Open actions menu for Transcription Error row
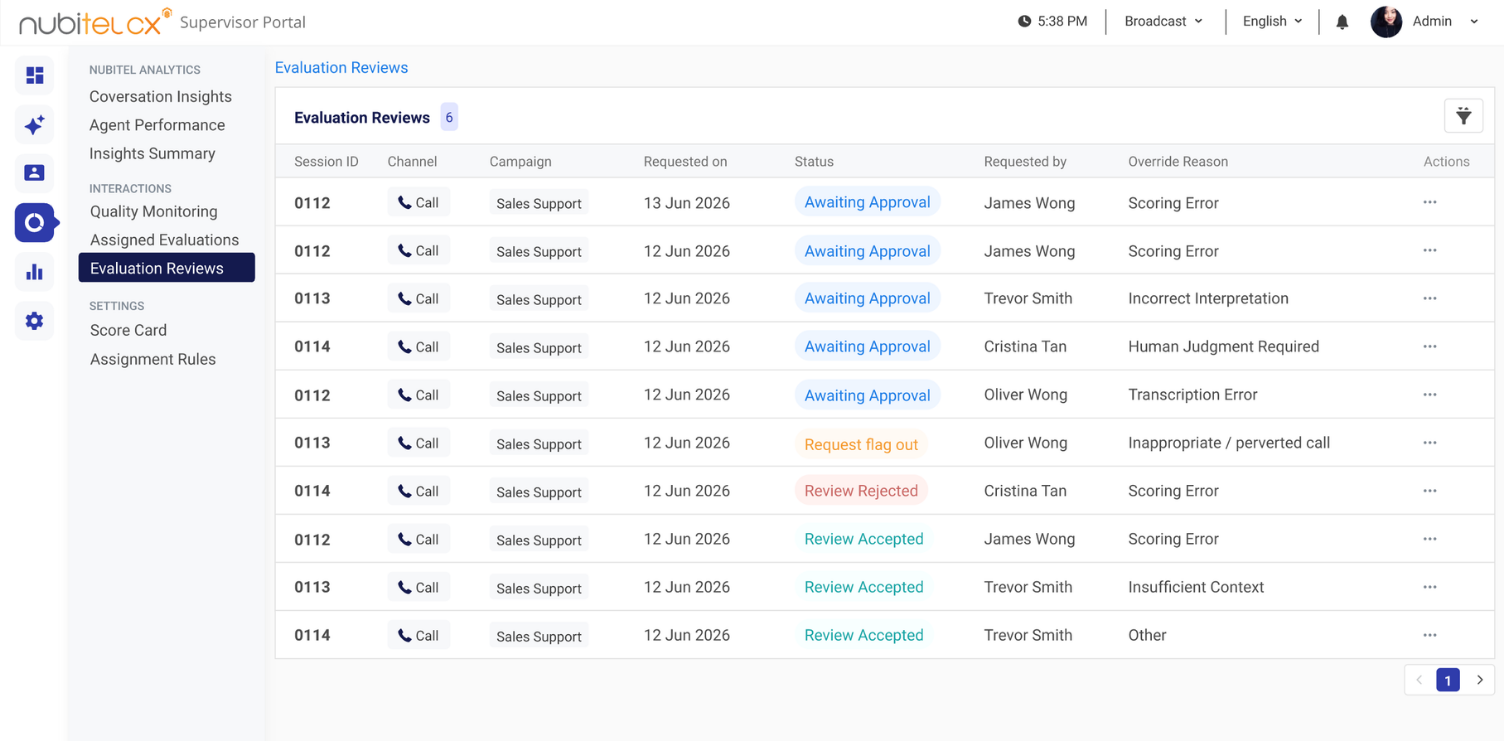 click(1430, 394)
